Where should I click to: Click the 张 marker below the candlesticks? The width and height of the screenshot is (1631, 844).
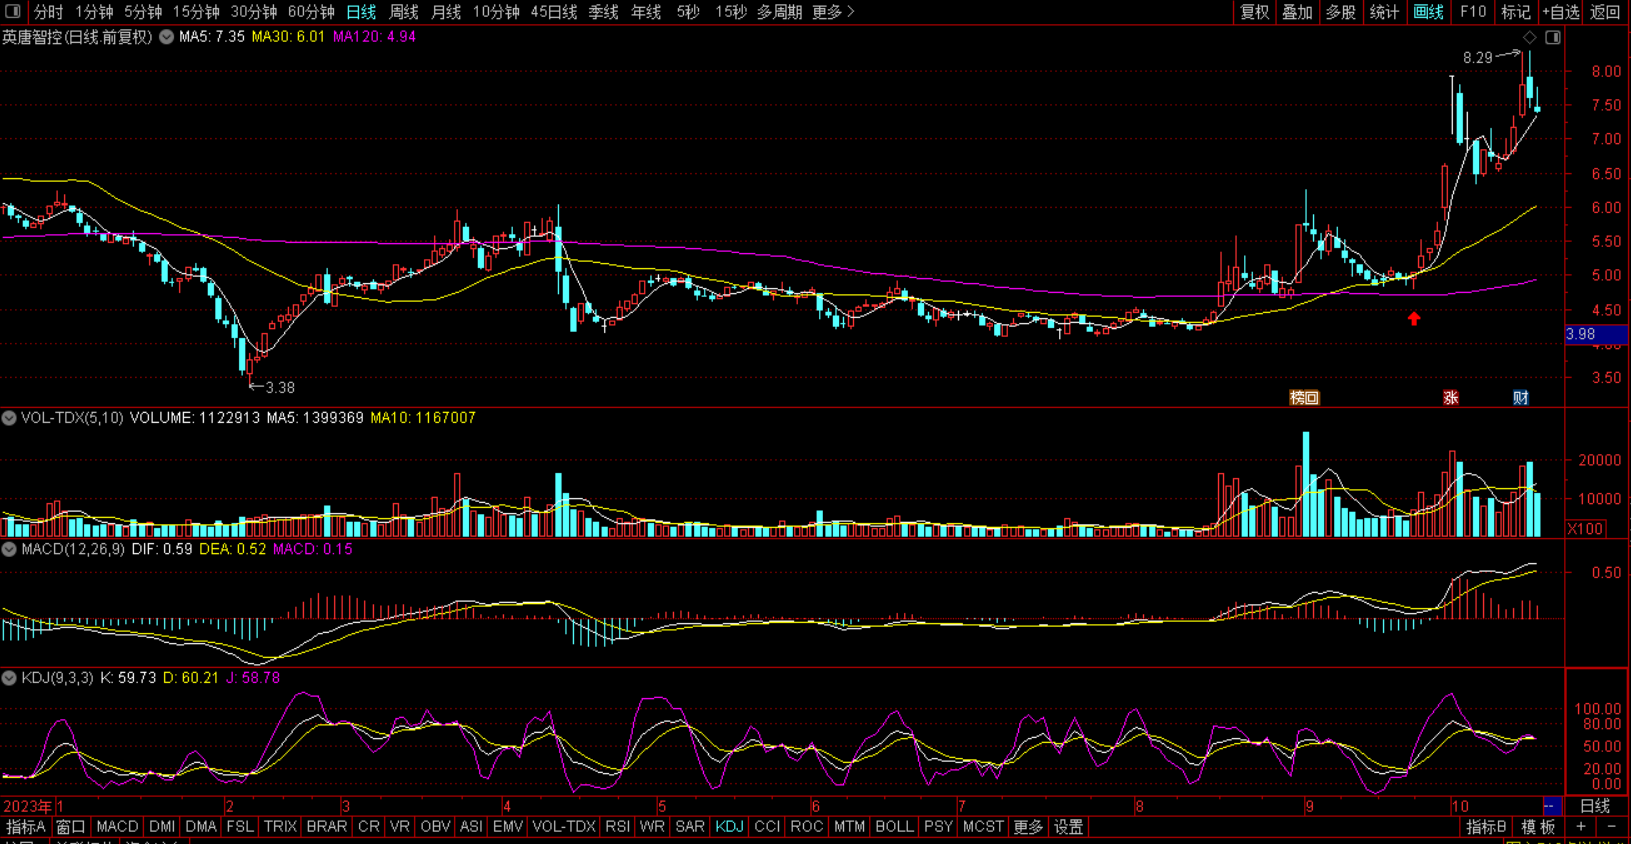tap(1451, 398)
